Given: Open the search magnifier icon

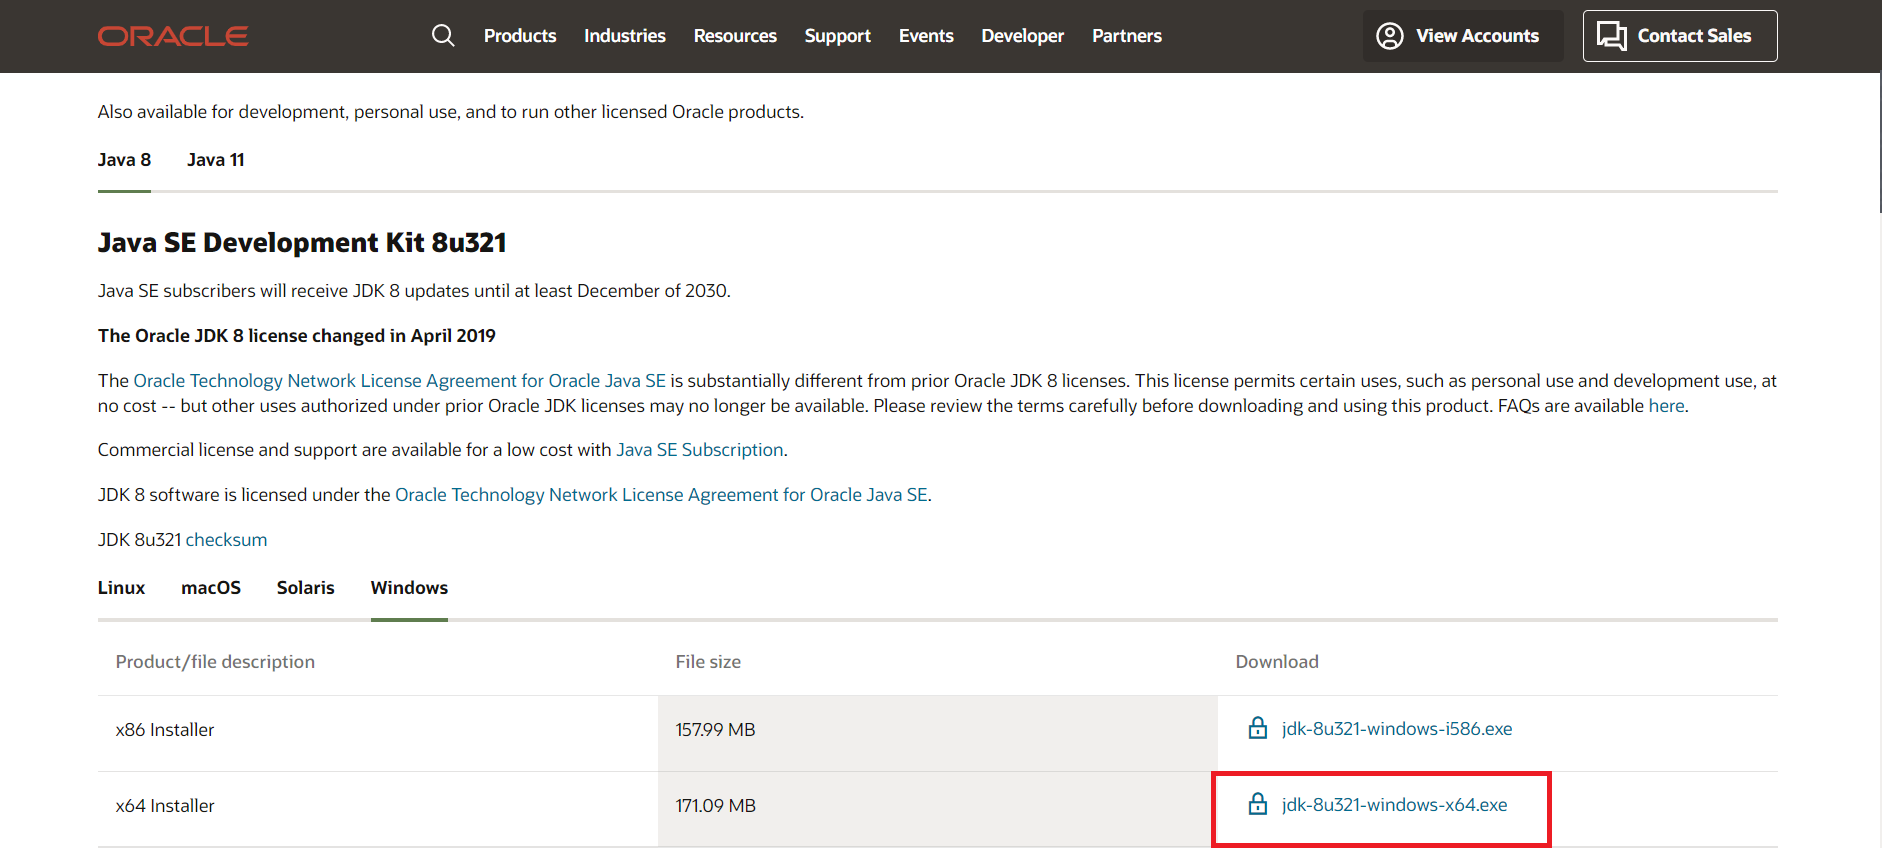Looking at the screenshot, I should (x=443, y=36).
